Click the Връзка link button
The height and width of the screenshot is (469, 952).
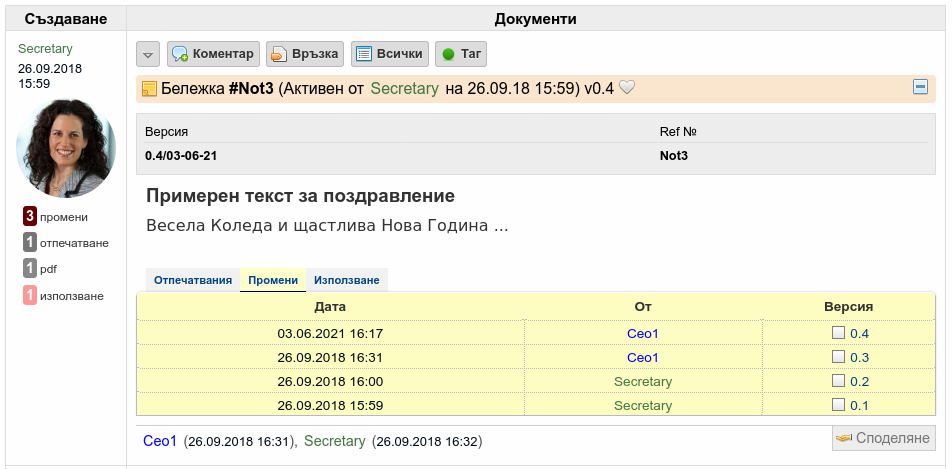(305, 54)
